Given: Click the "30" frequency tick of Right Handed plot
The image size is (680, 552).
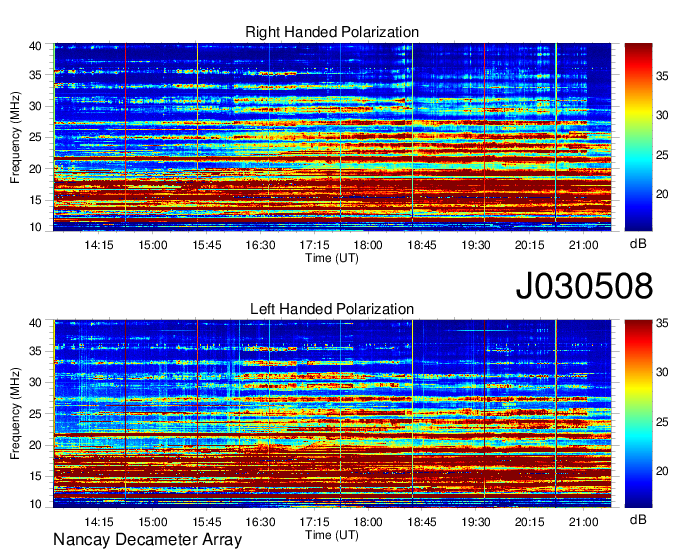Looking at the screenshot, I should [36, 106].
